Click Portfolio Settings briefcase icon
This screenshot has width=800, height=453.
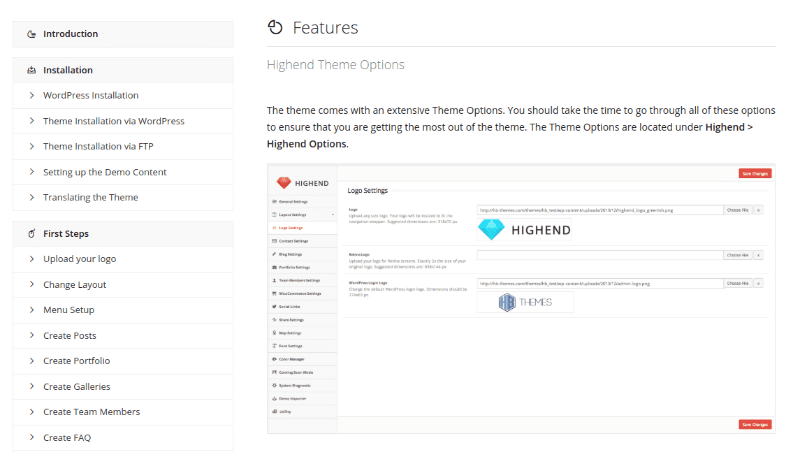[274, 267]
